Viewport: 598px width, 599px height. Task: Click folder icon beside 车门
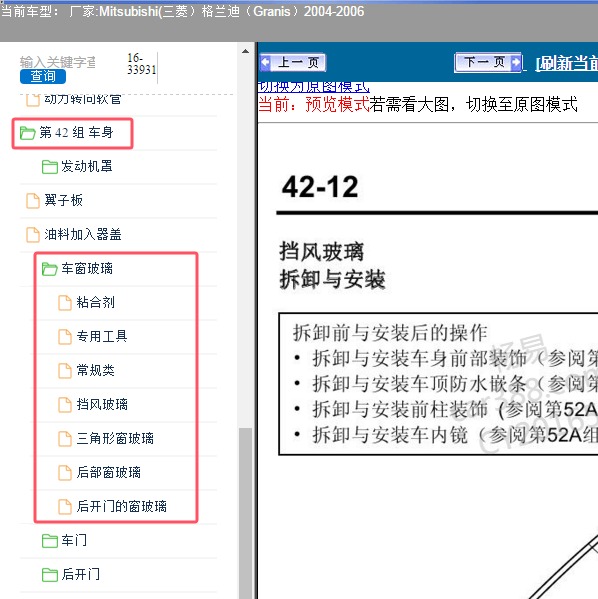(50, 541)
